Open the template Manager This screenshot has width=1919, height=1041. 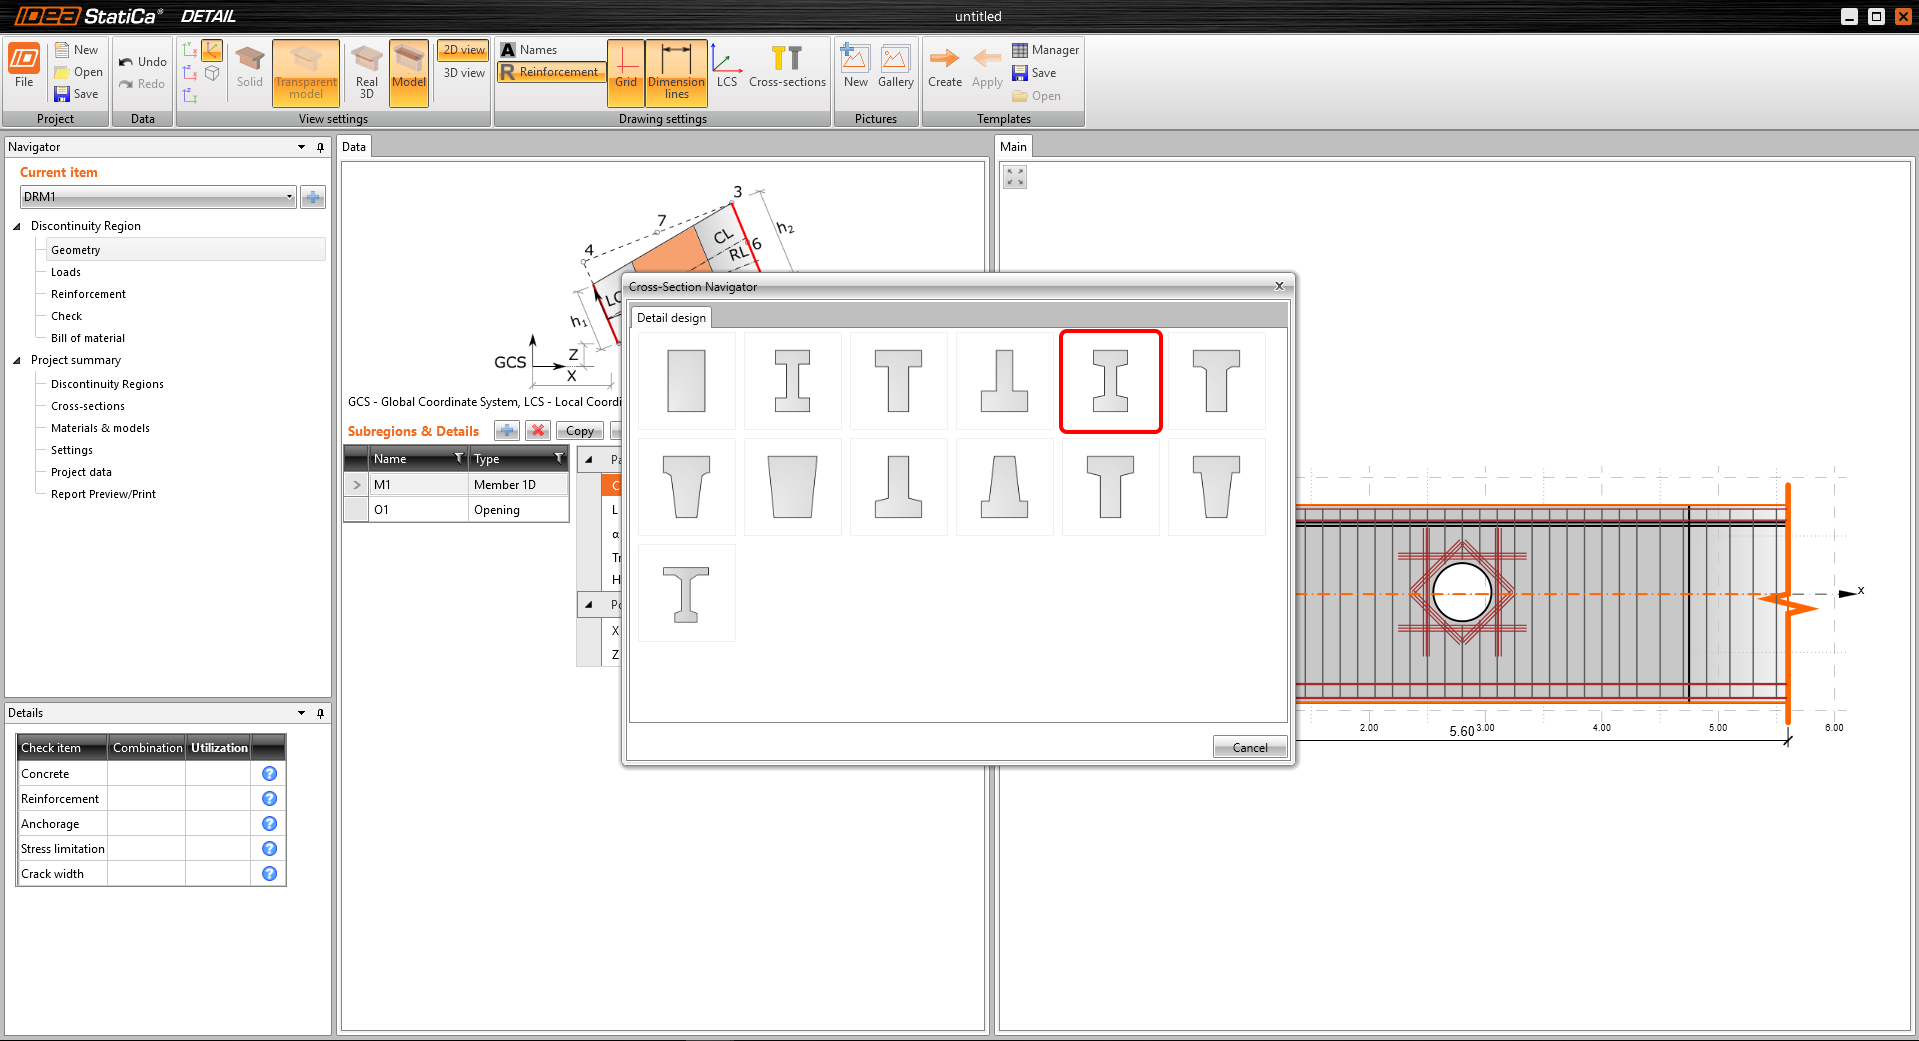(1045, 50)
